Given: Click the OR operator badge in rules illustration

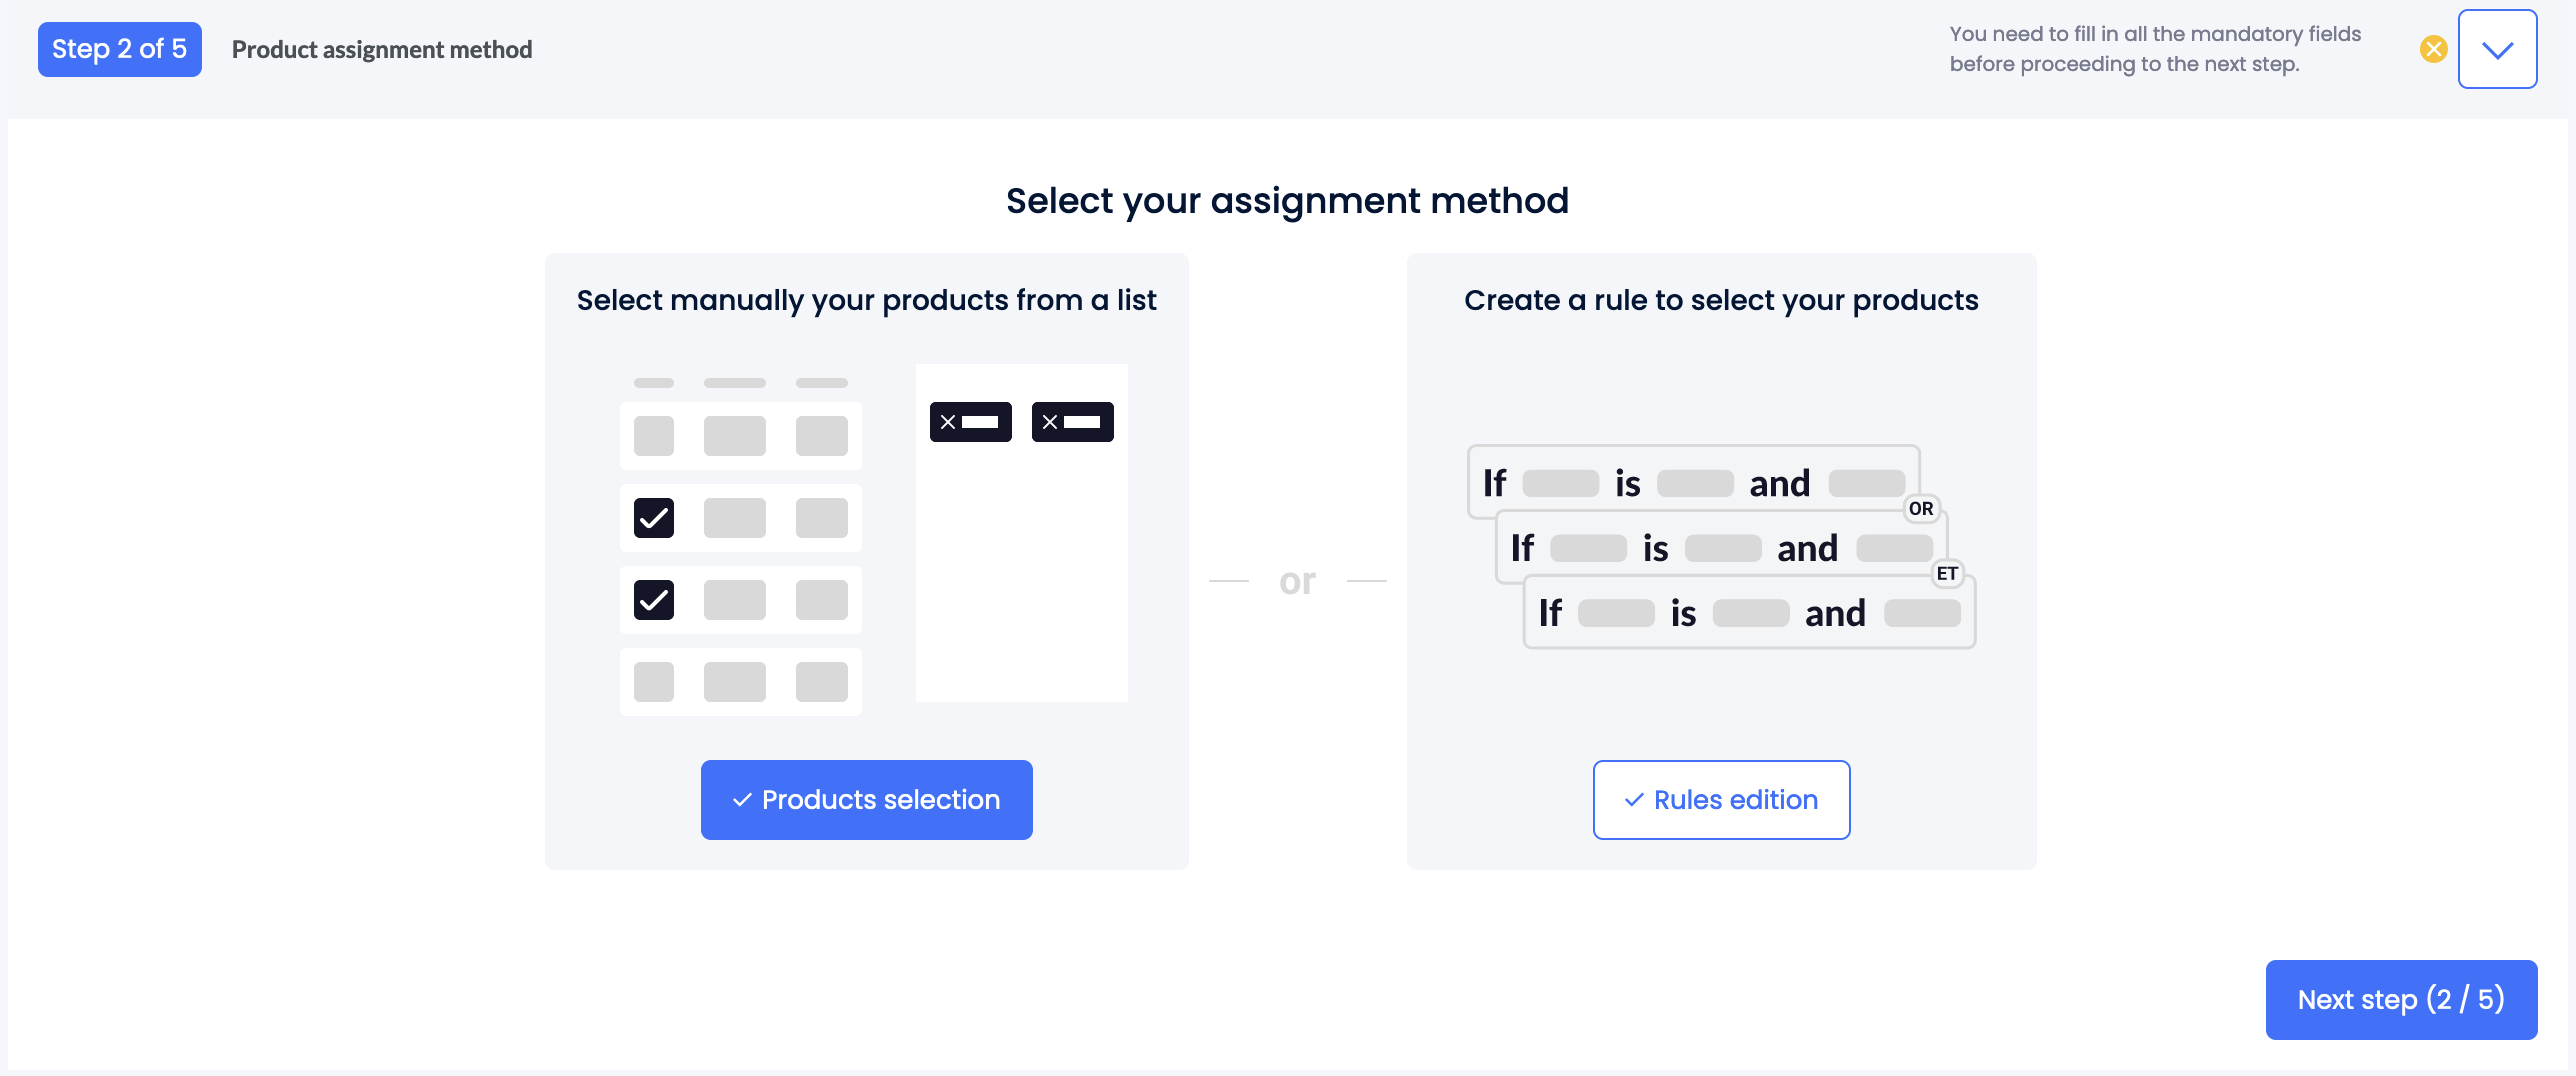Looking at the screenshot, I should (x=1921, y=508).
